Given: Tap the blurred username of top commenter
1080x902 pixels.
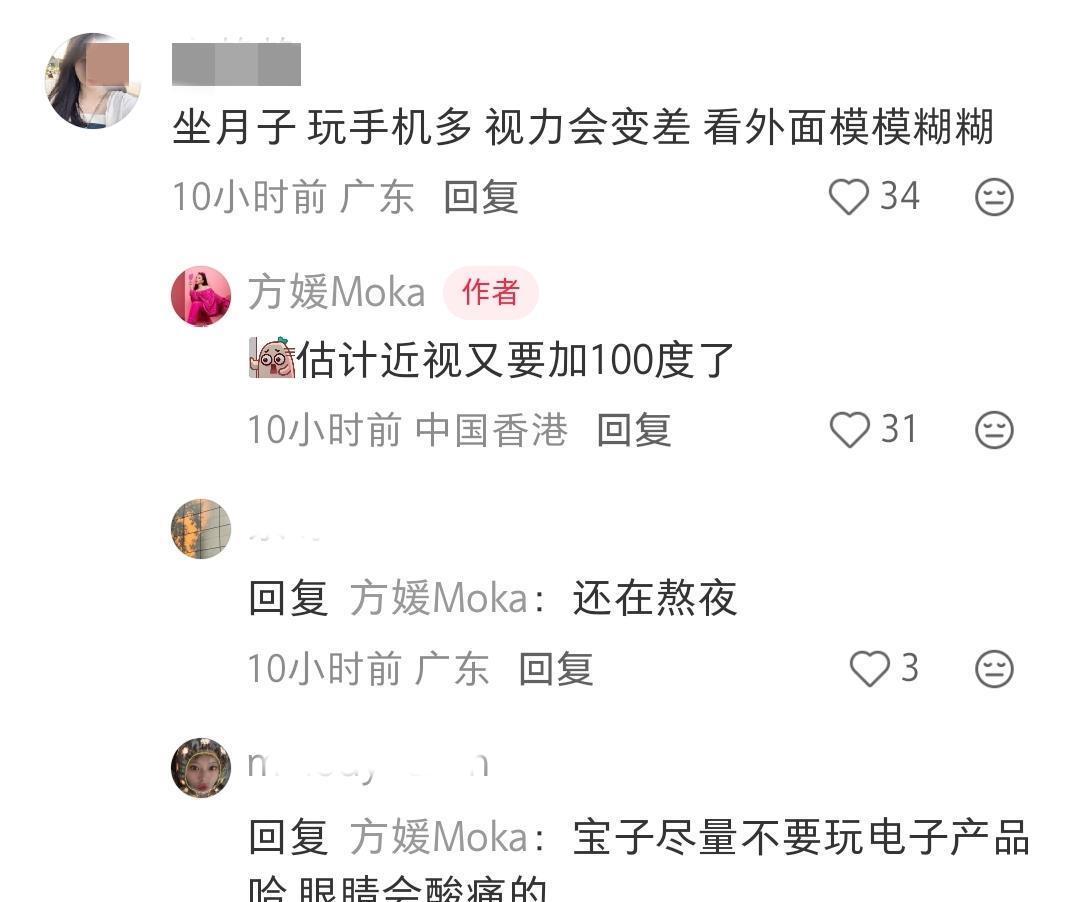Looking at the screenshot, I should (x=236, y=64).
